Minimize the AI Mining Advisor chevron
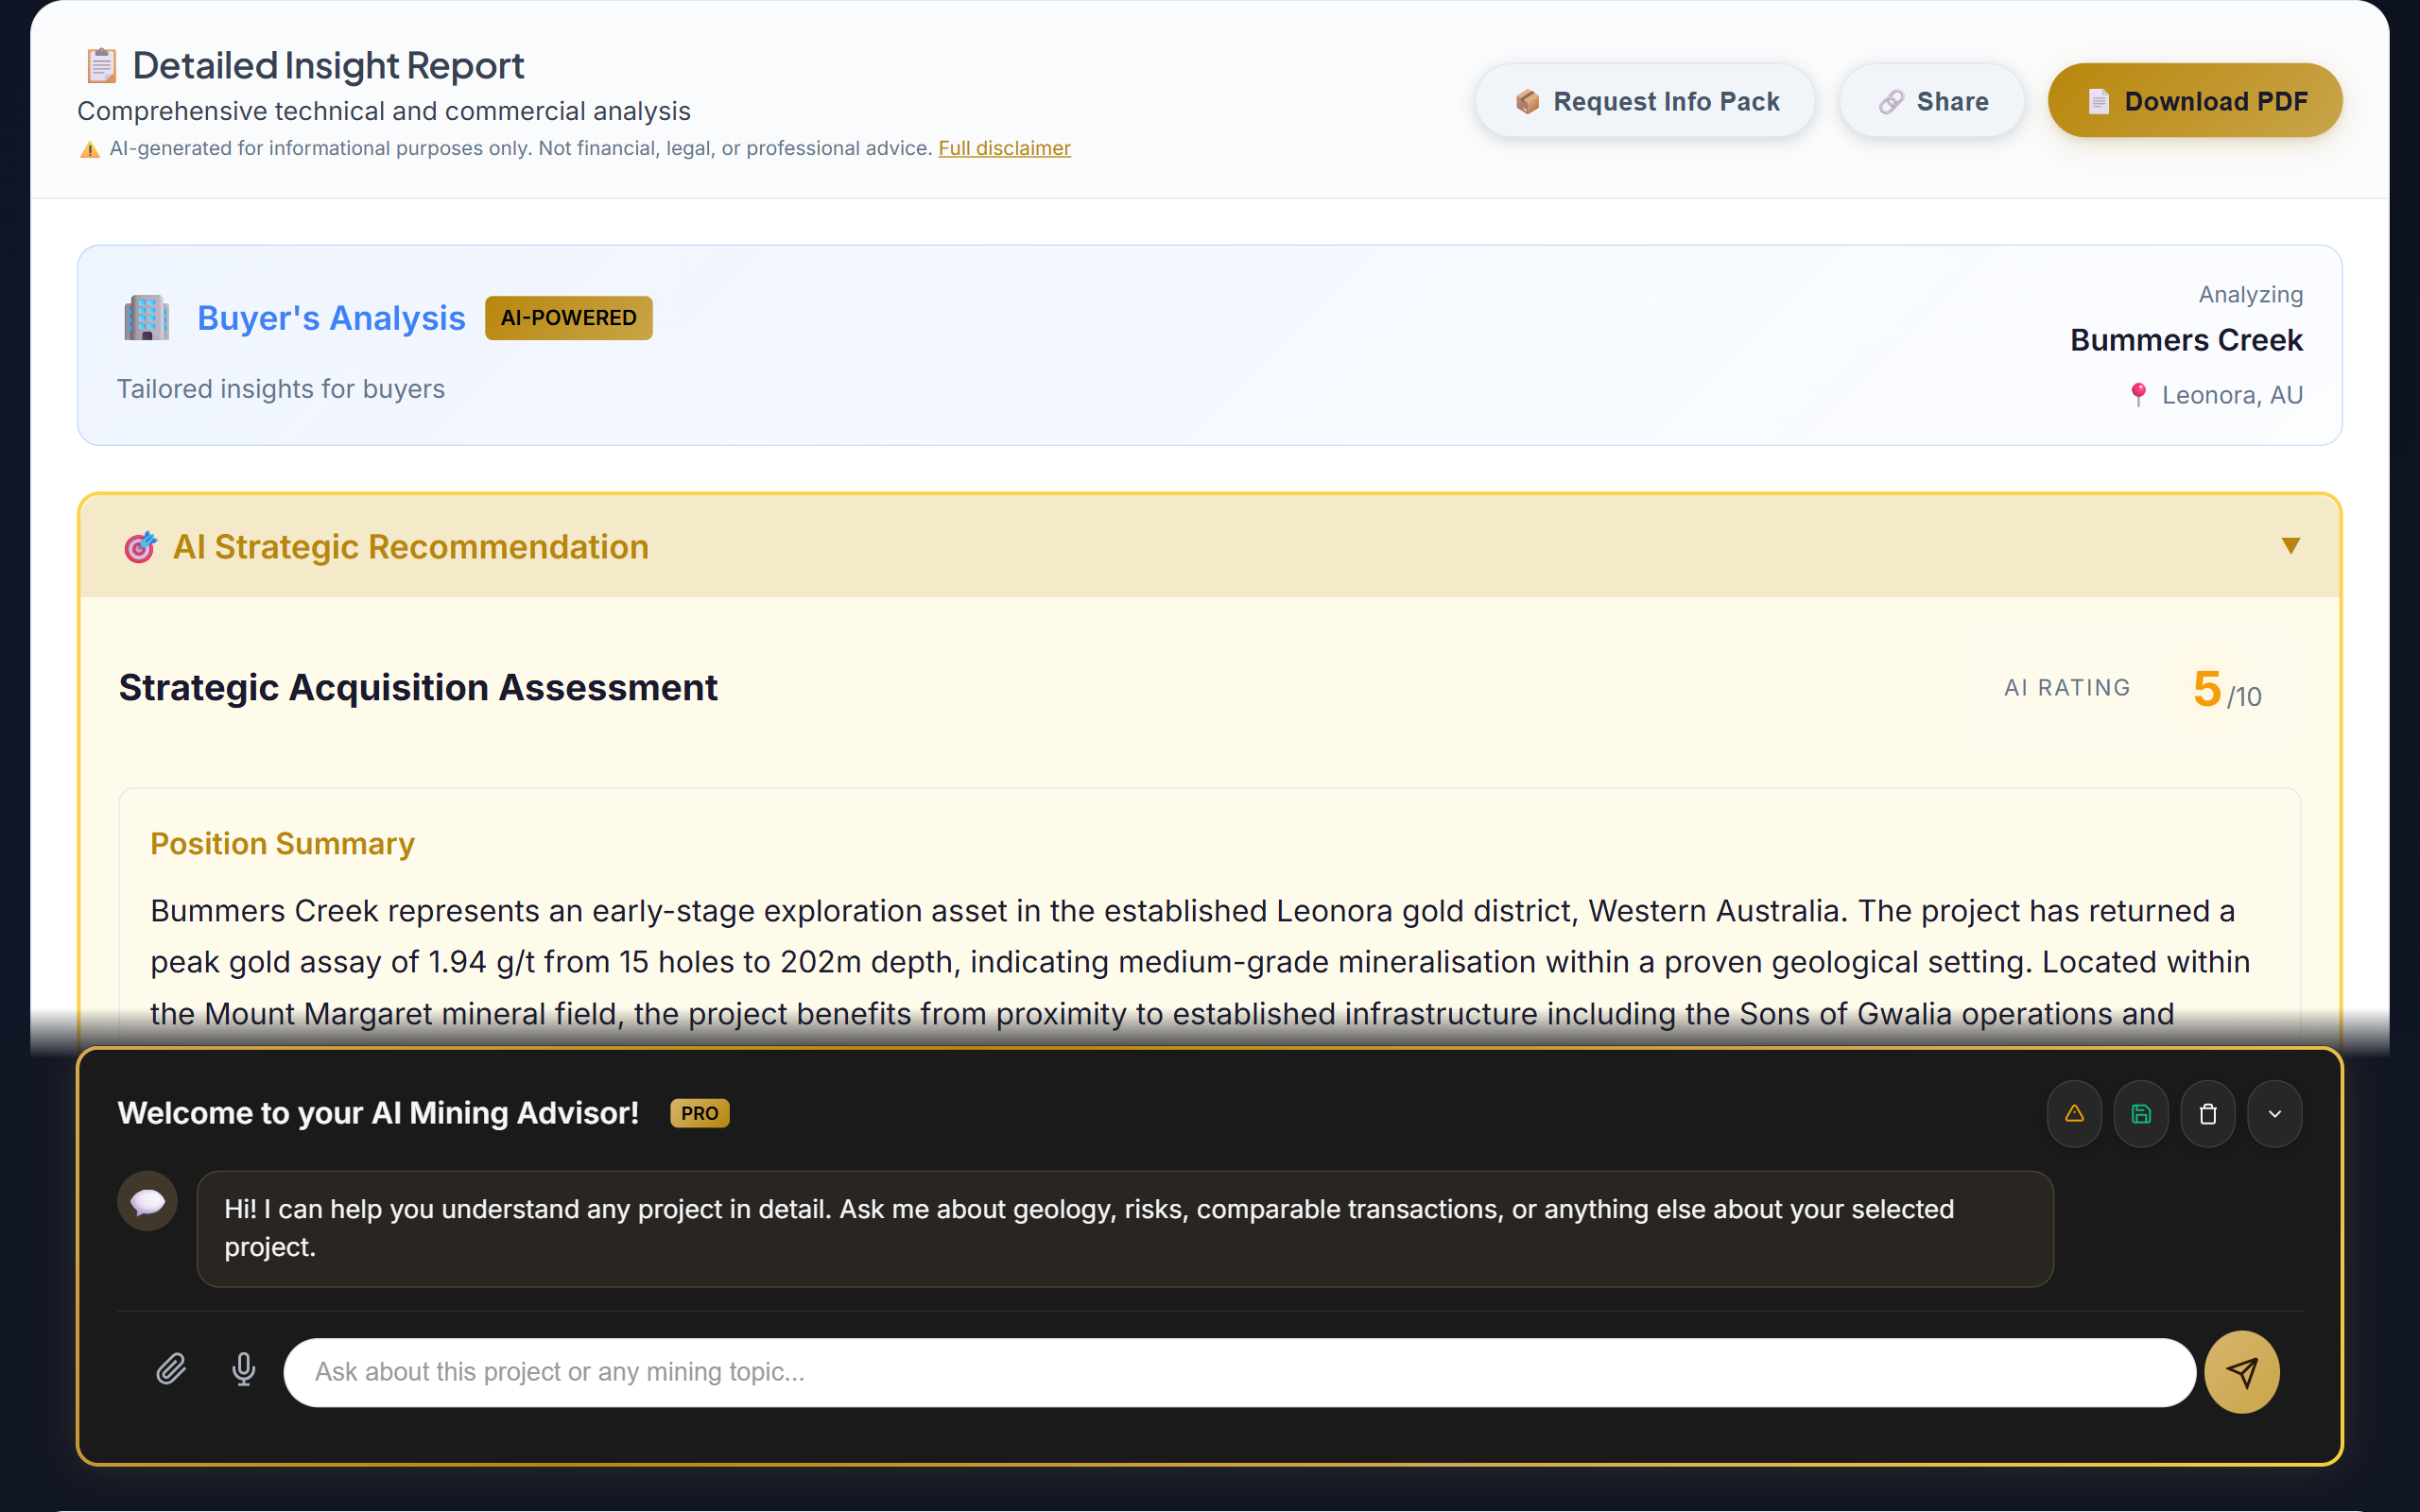 (2274, 1113)
